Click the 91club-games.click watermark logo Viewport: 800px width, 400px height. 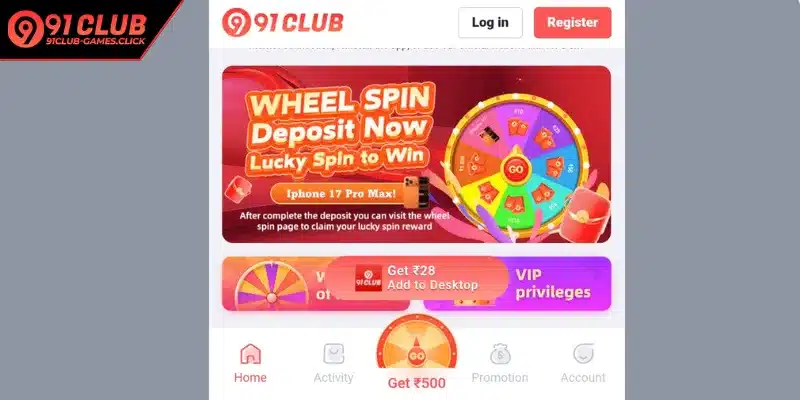(78, 30)
